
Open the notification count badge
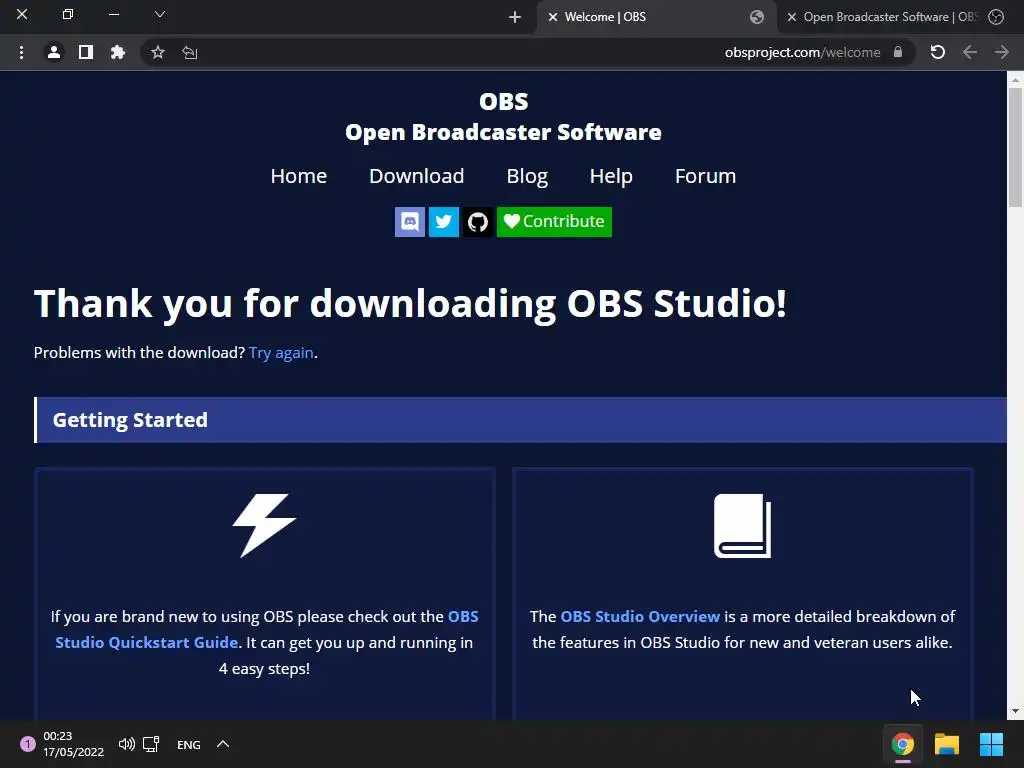[27, 744]
